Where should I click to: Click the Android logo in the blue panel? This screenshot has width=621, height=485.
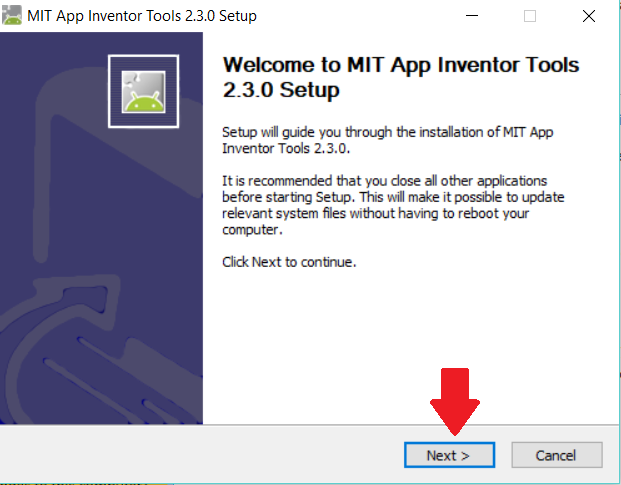(x=143, y=91)
